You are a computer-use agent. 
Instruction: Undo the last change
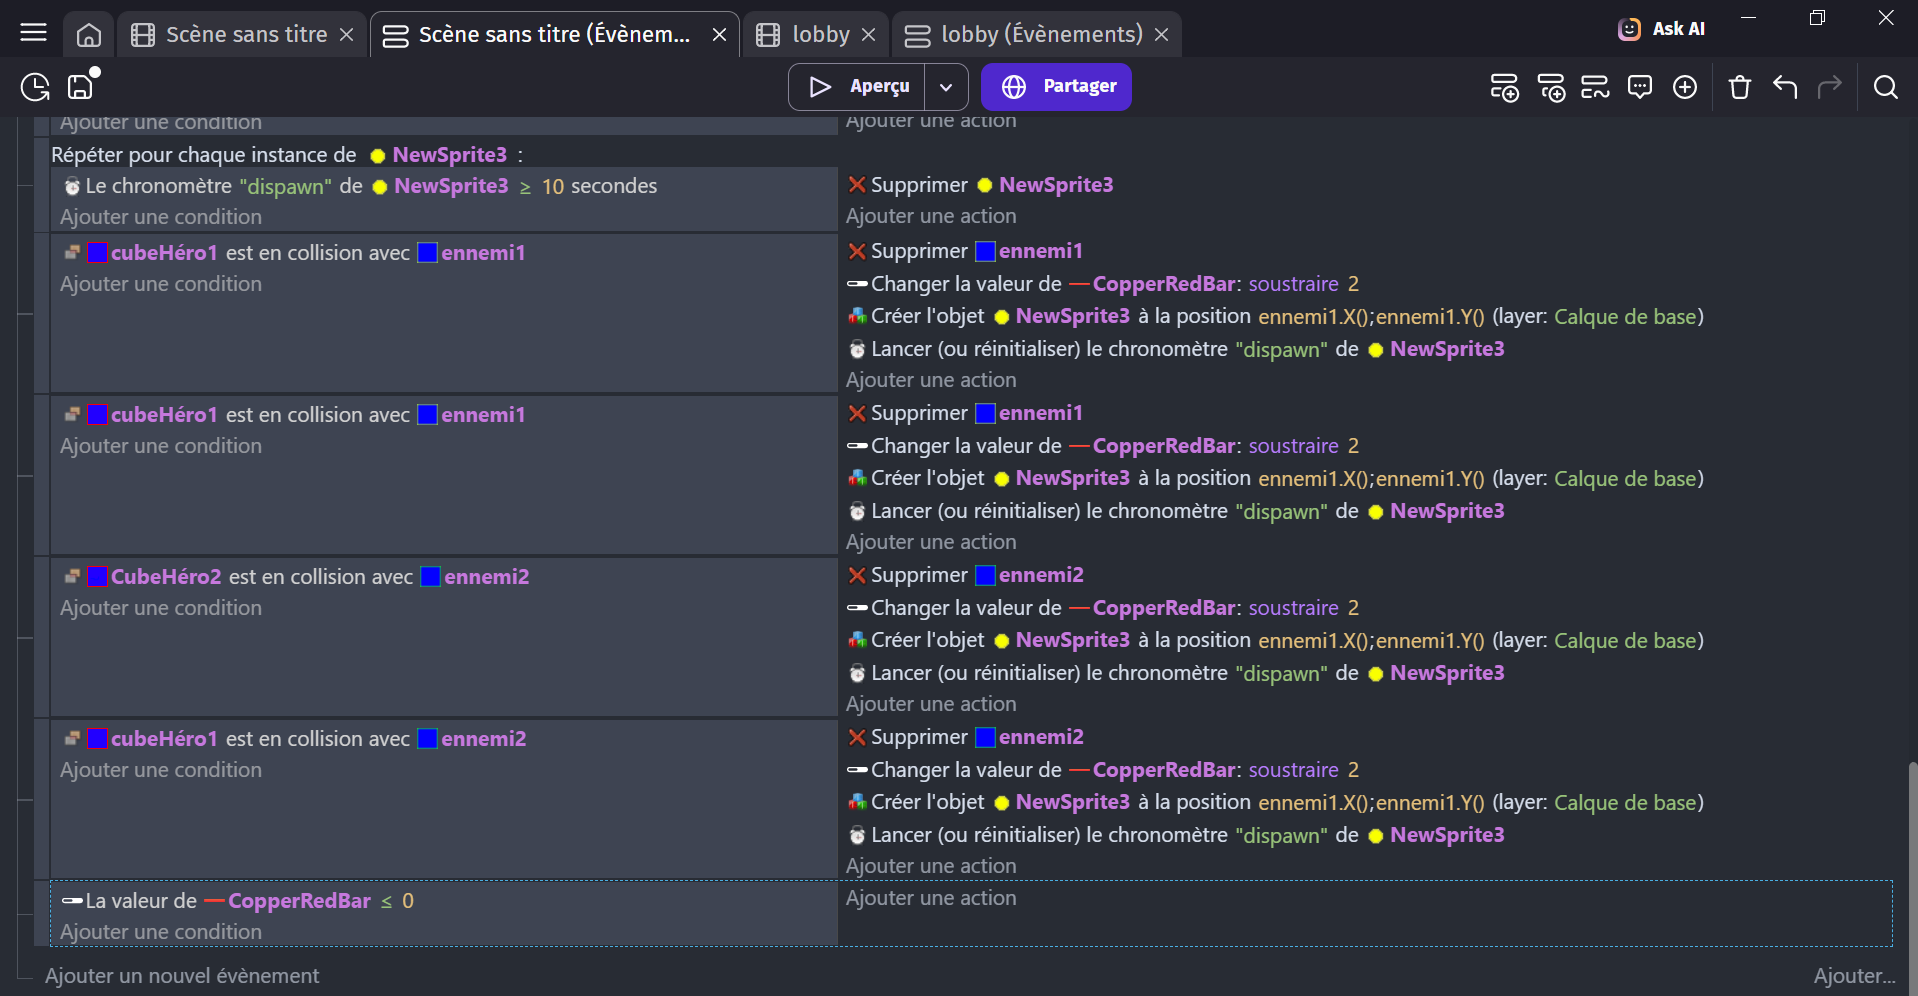click(x=1785, y=88)
